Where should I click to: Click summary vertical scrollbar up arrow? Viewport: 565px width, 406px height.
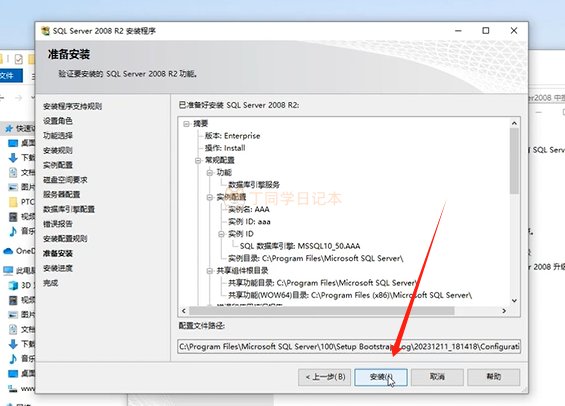514,123
